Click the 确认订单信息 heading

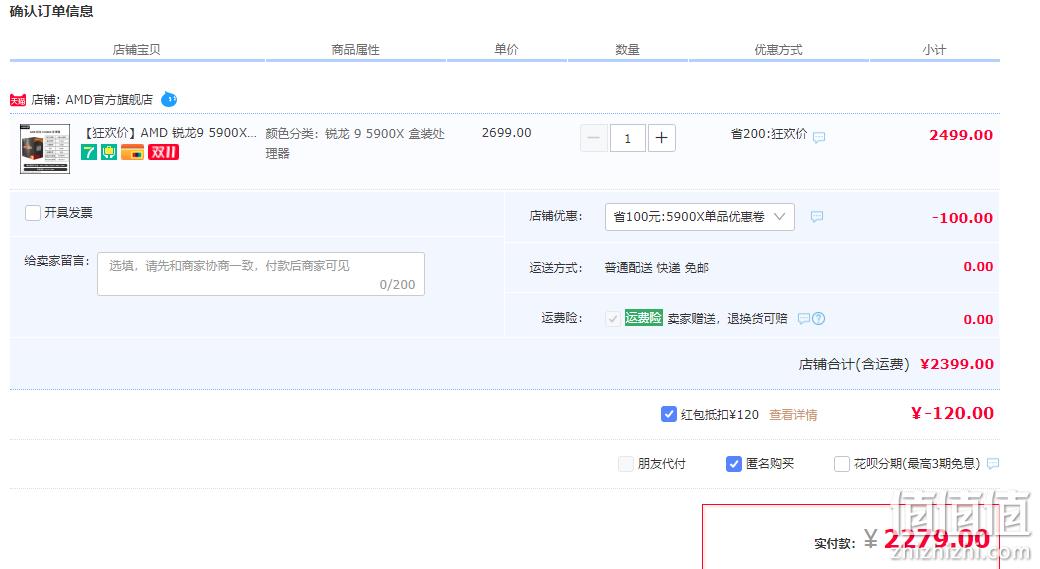(x=52, y=11)
